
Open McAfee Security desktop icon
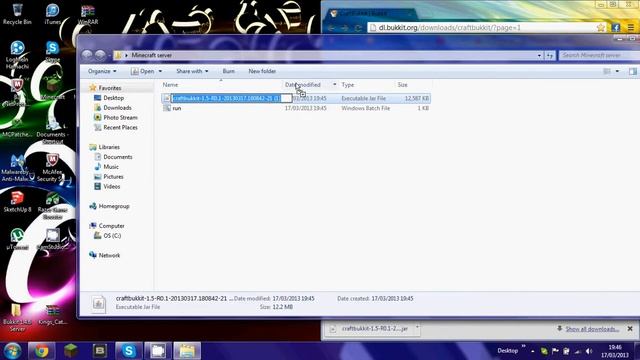click(x=52, y=167)
